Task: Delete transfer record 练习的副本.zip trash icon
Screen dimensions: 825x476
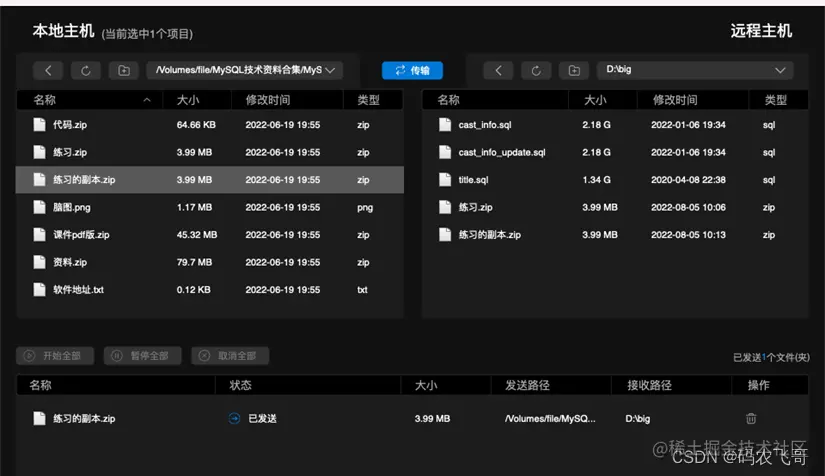Action: coord(751,419)
